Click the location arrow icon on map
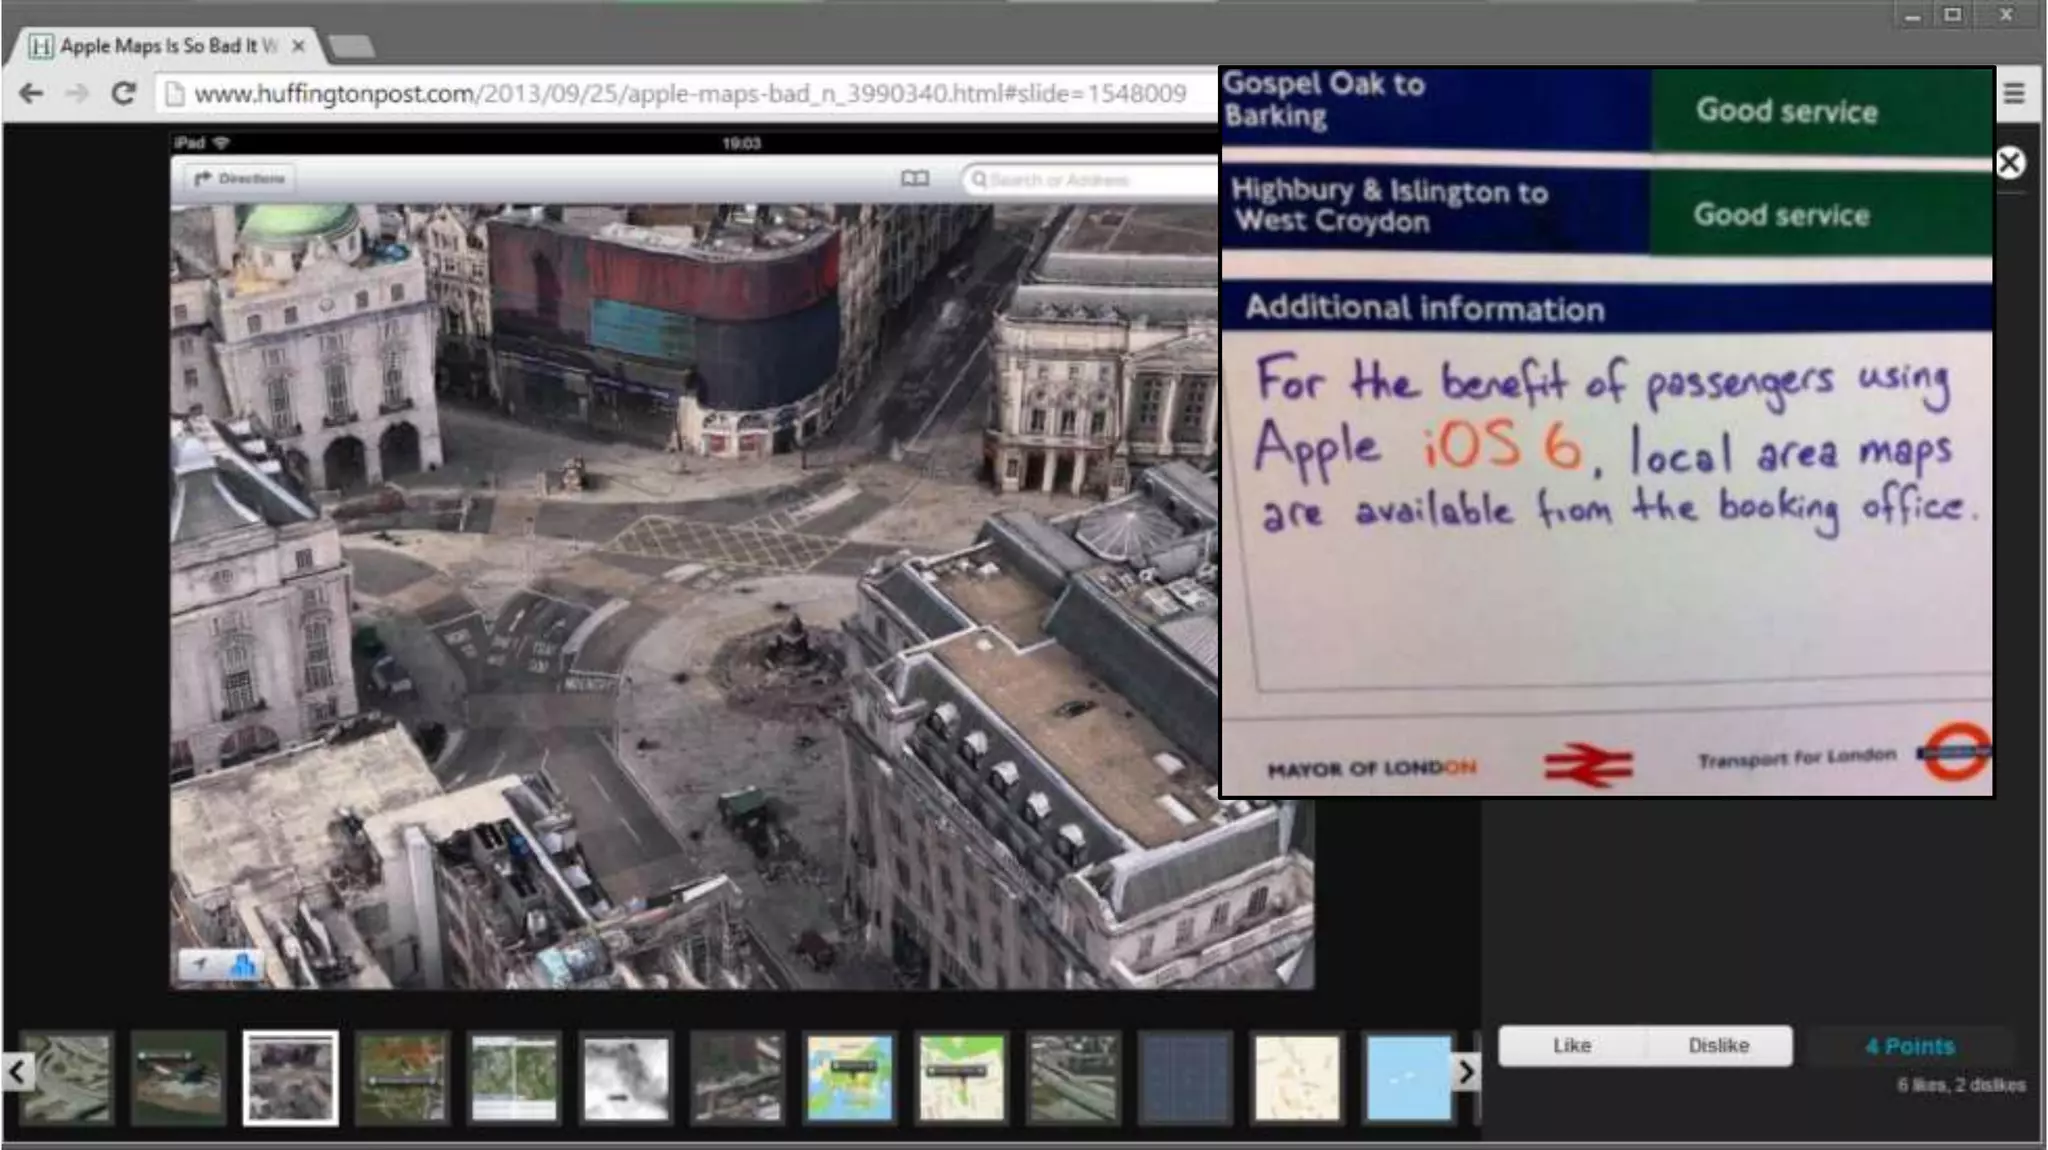This screenshot has height=1150, width=2048. coord(200,965)
